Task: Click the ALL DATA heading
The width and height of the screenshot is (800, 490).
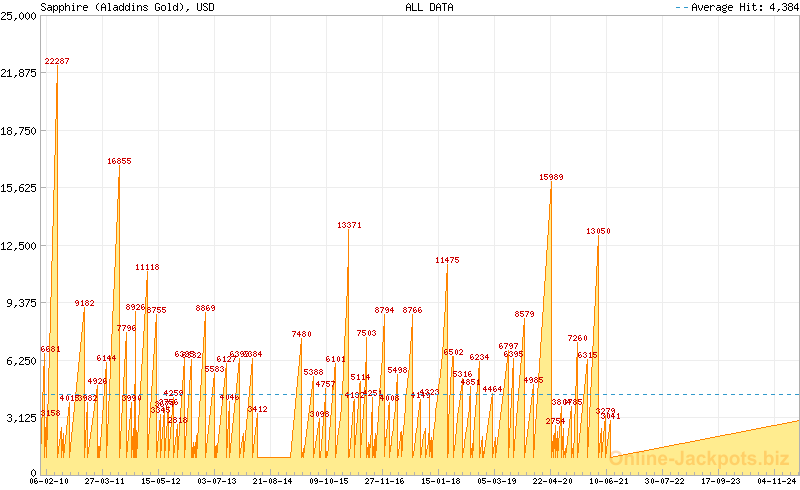Action: point(429,7)
